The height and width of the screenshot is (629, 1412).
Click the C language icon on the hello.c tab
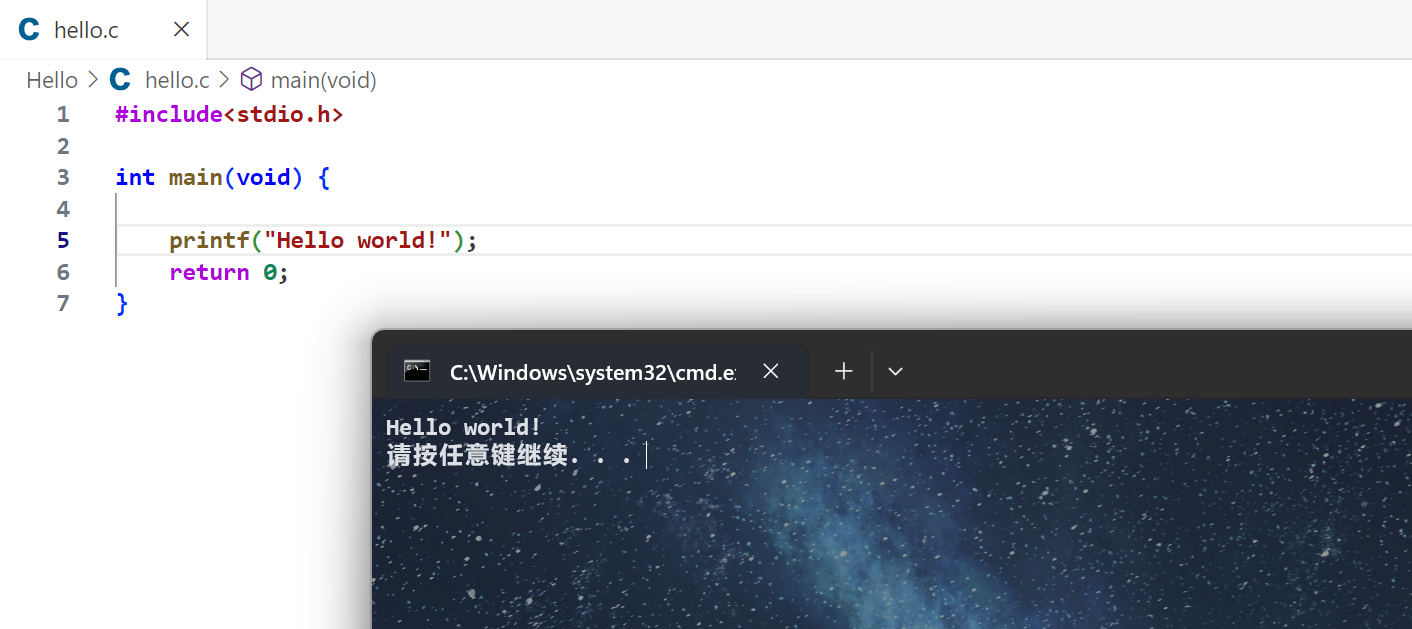[x=28, y=29]
